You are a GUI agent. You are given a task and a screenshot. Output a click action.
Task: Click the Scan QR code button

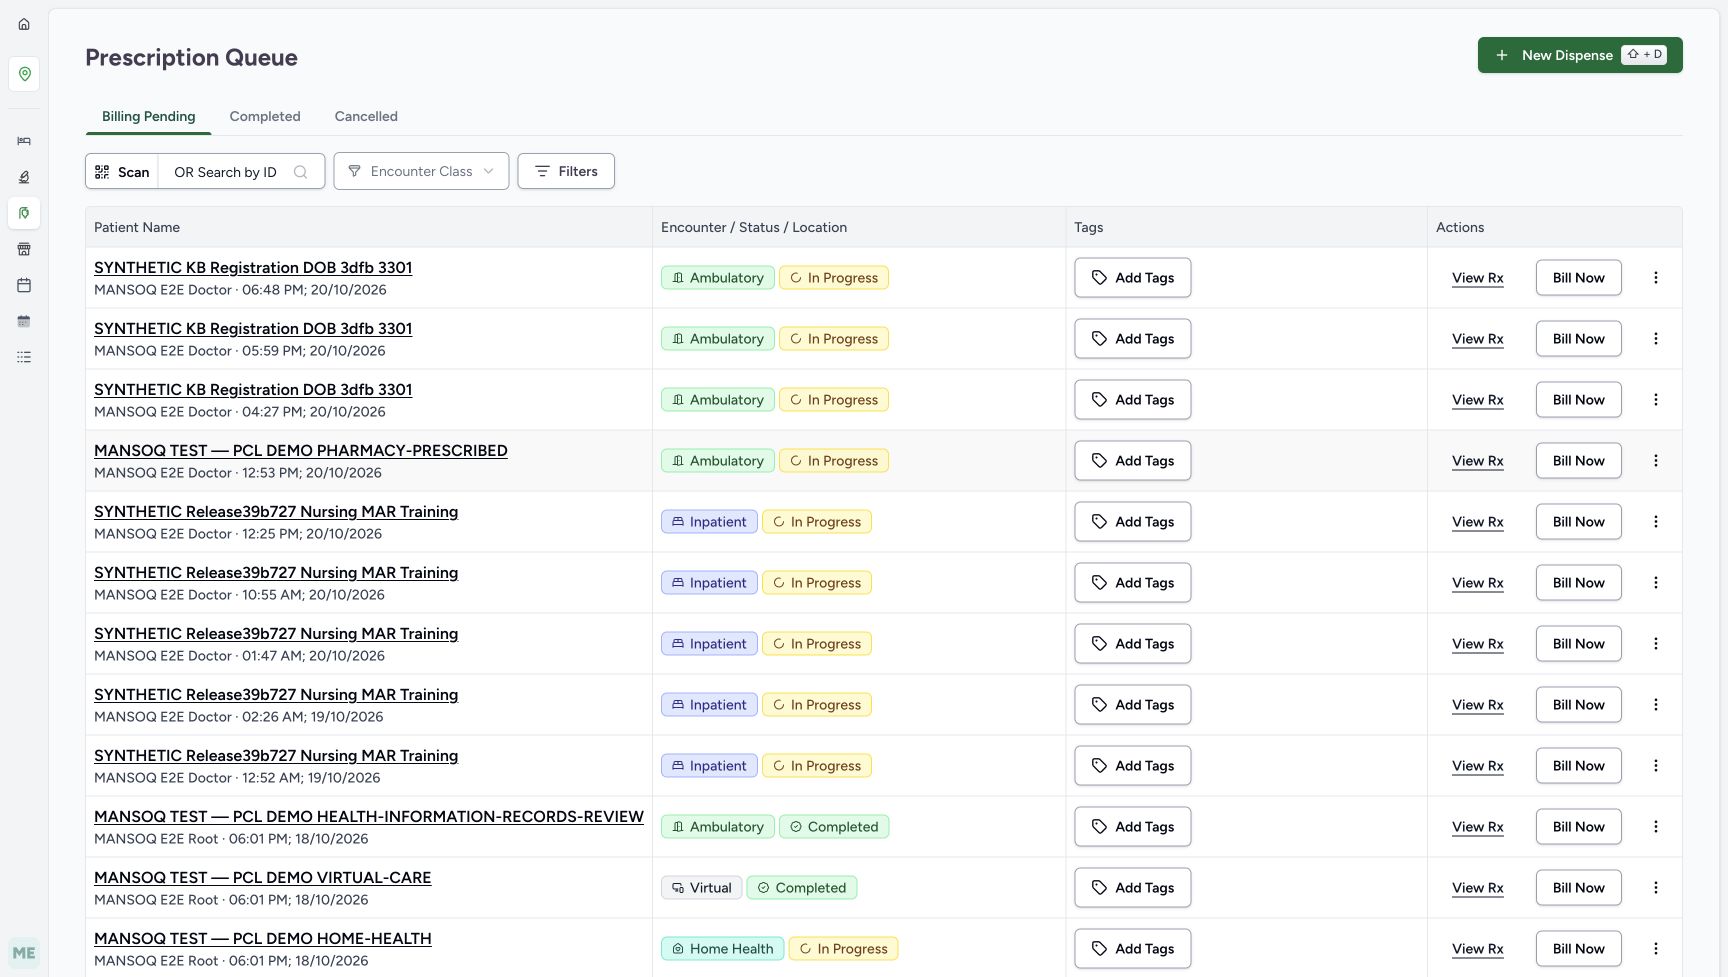pyautogui.click(x=122, y=172)
